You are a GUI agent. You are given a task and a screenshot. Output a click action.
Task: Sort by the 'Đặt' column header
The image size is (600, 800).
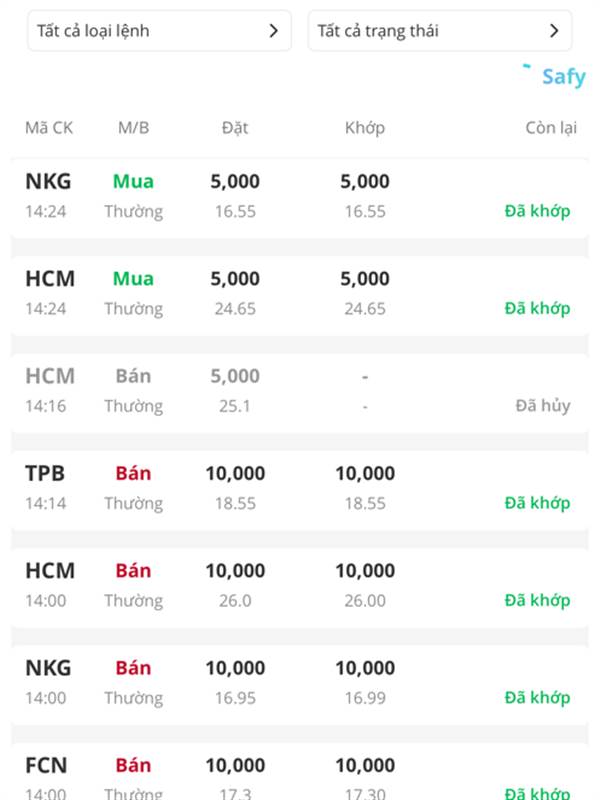click(235, 128)
